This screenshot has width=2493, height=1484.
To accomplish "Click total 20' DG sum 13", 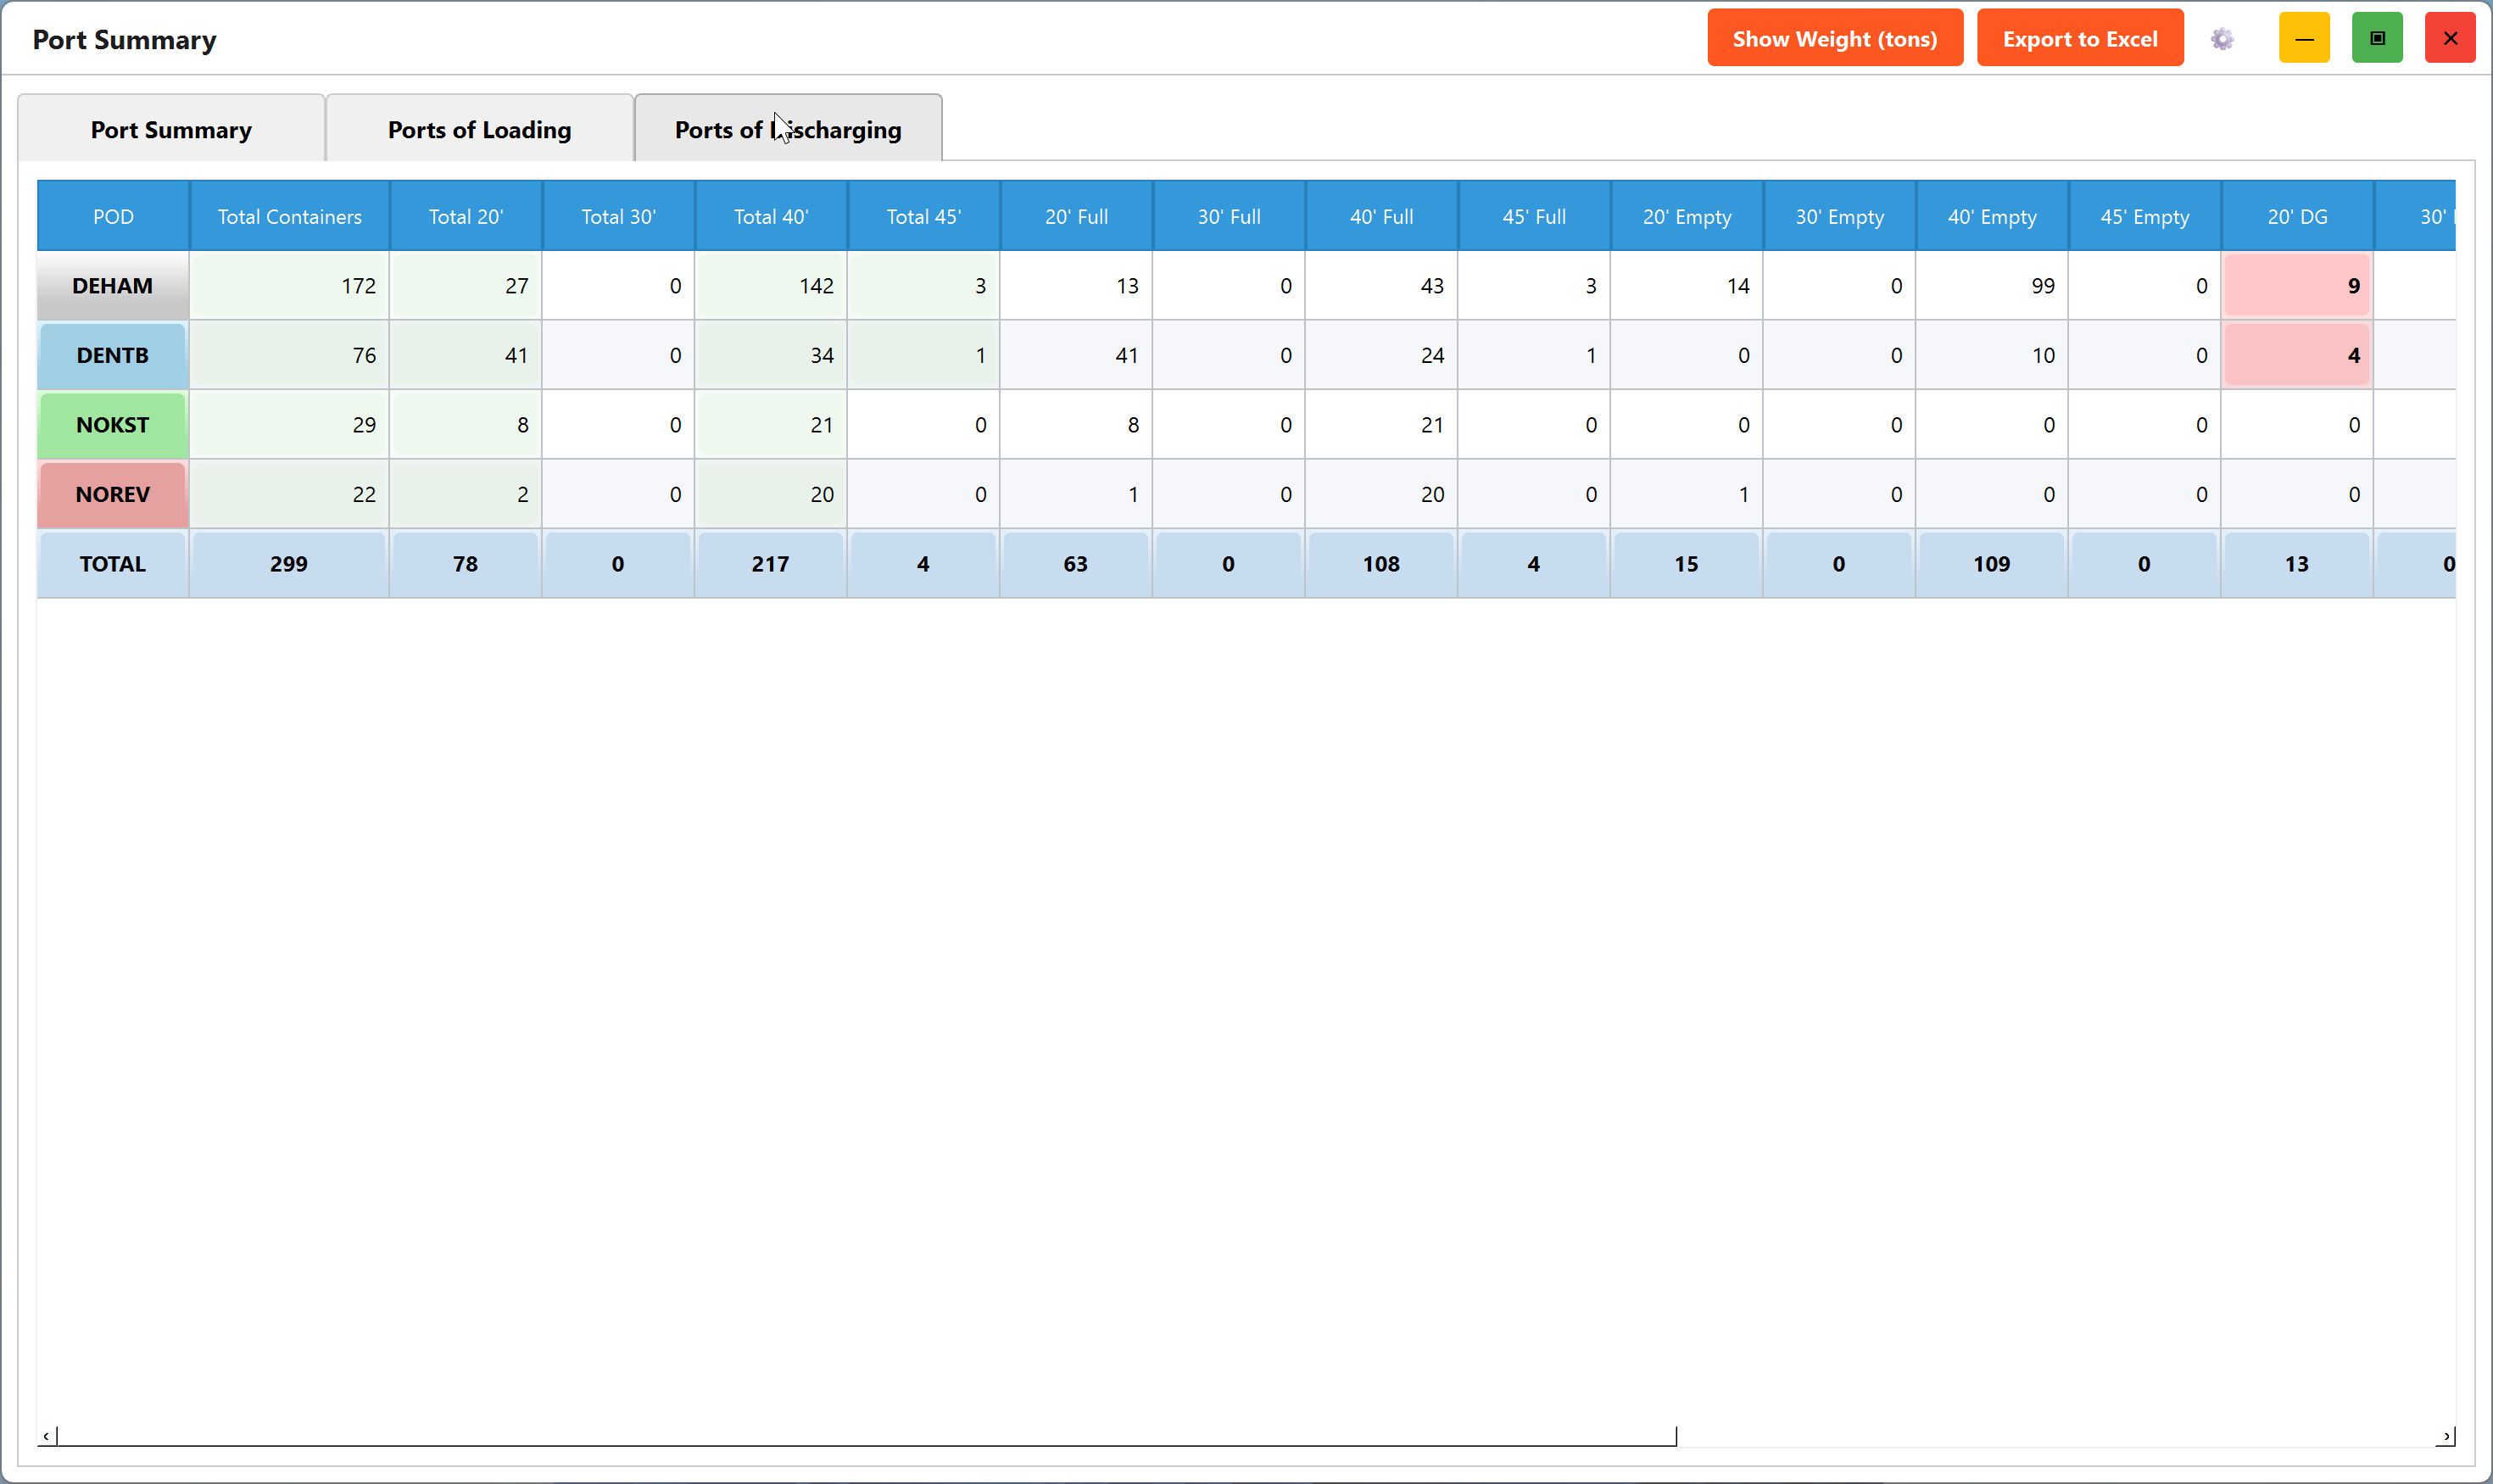I will (2297, 563).
